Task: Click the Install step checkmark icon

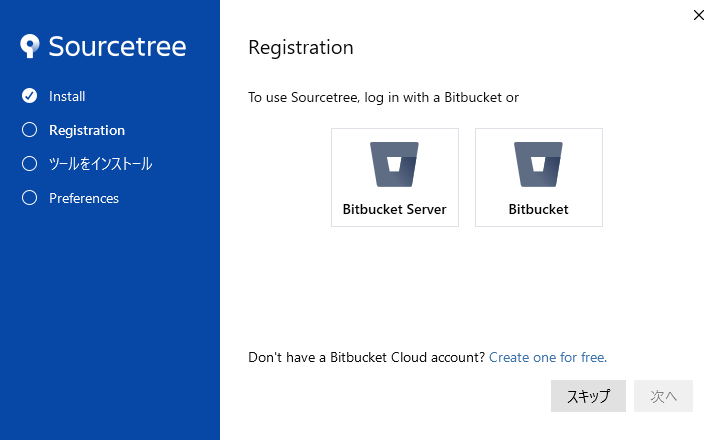Action: click(29, 96)
